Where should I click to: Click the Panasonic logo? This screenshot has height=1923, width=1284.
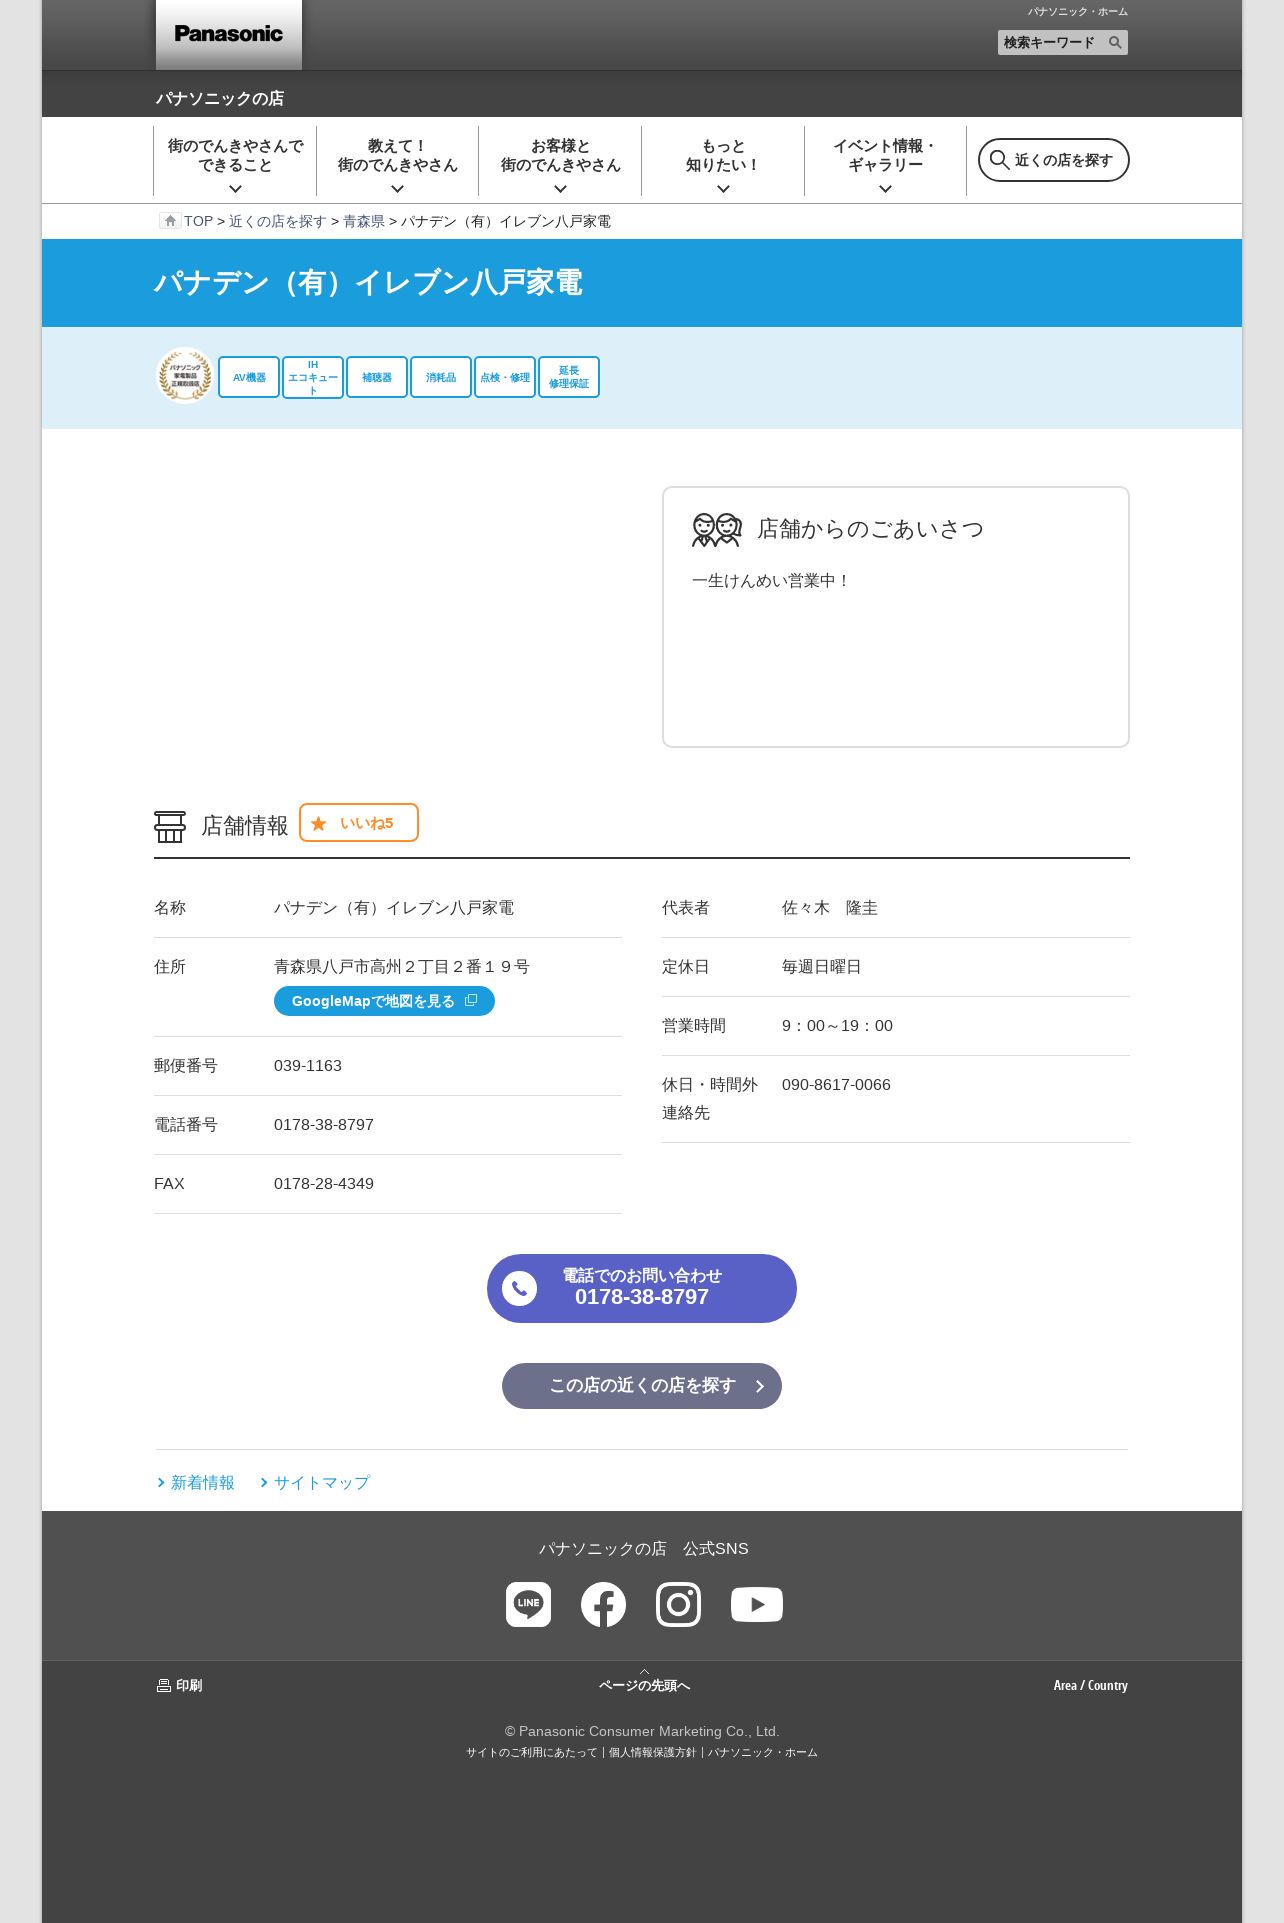pos(228,34)
